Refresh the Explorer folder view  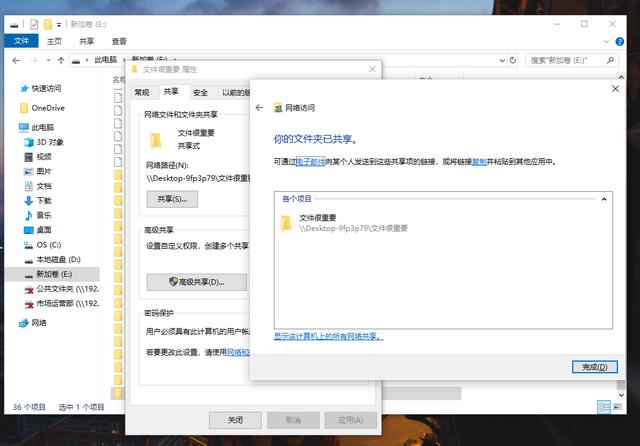pos(513,60)
